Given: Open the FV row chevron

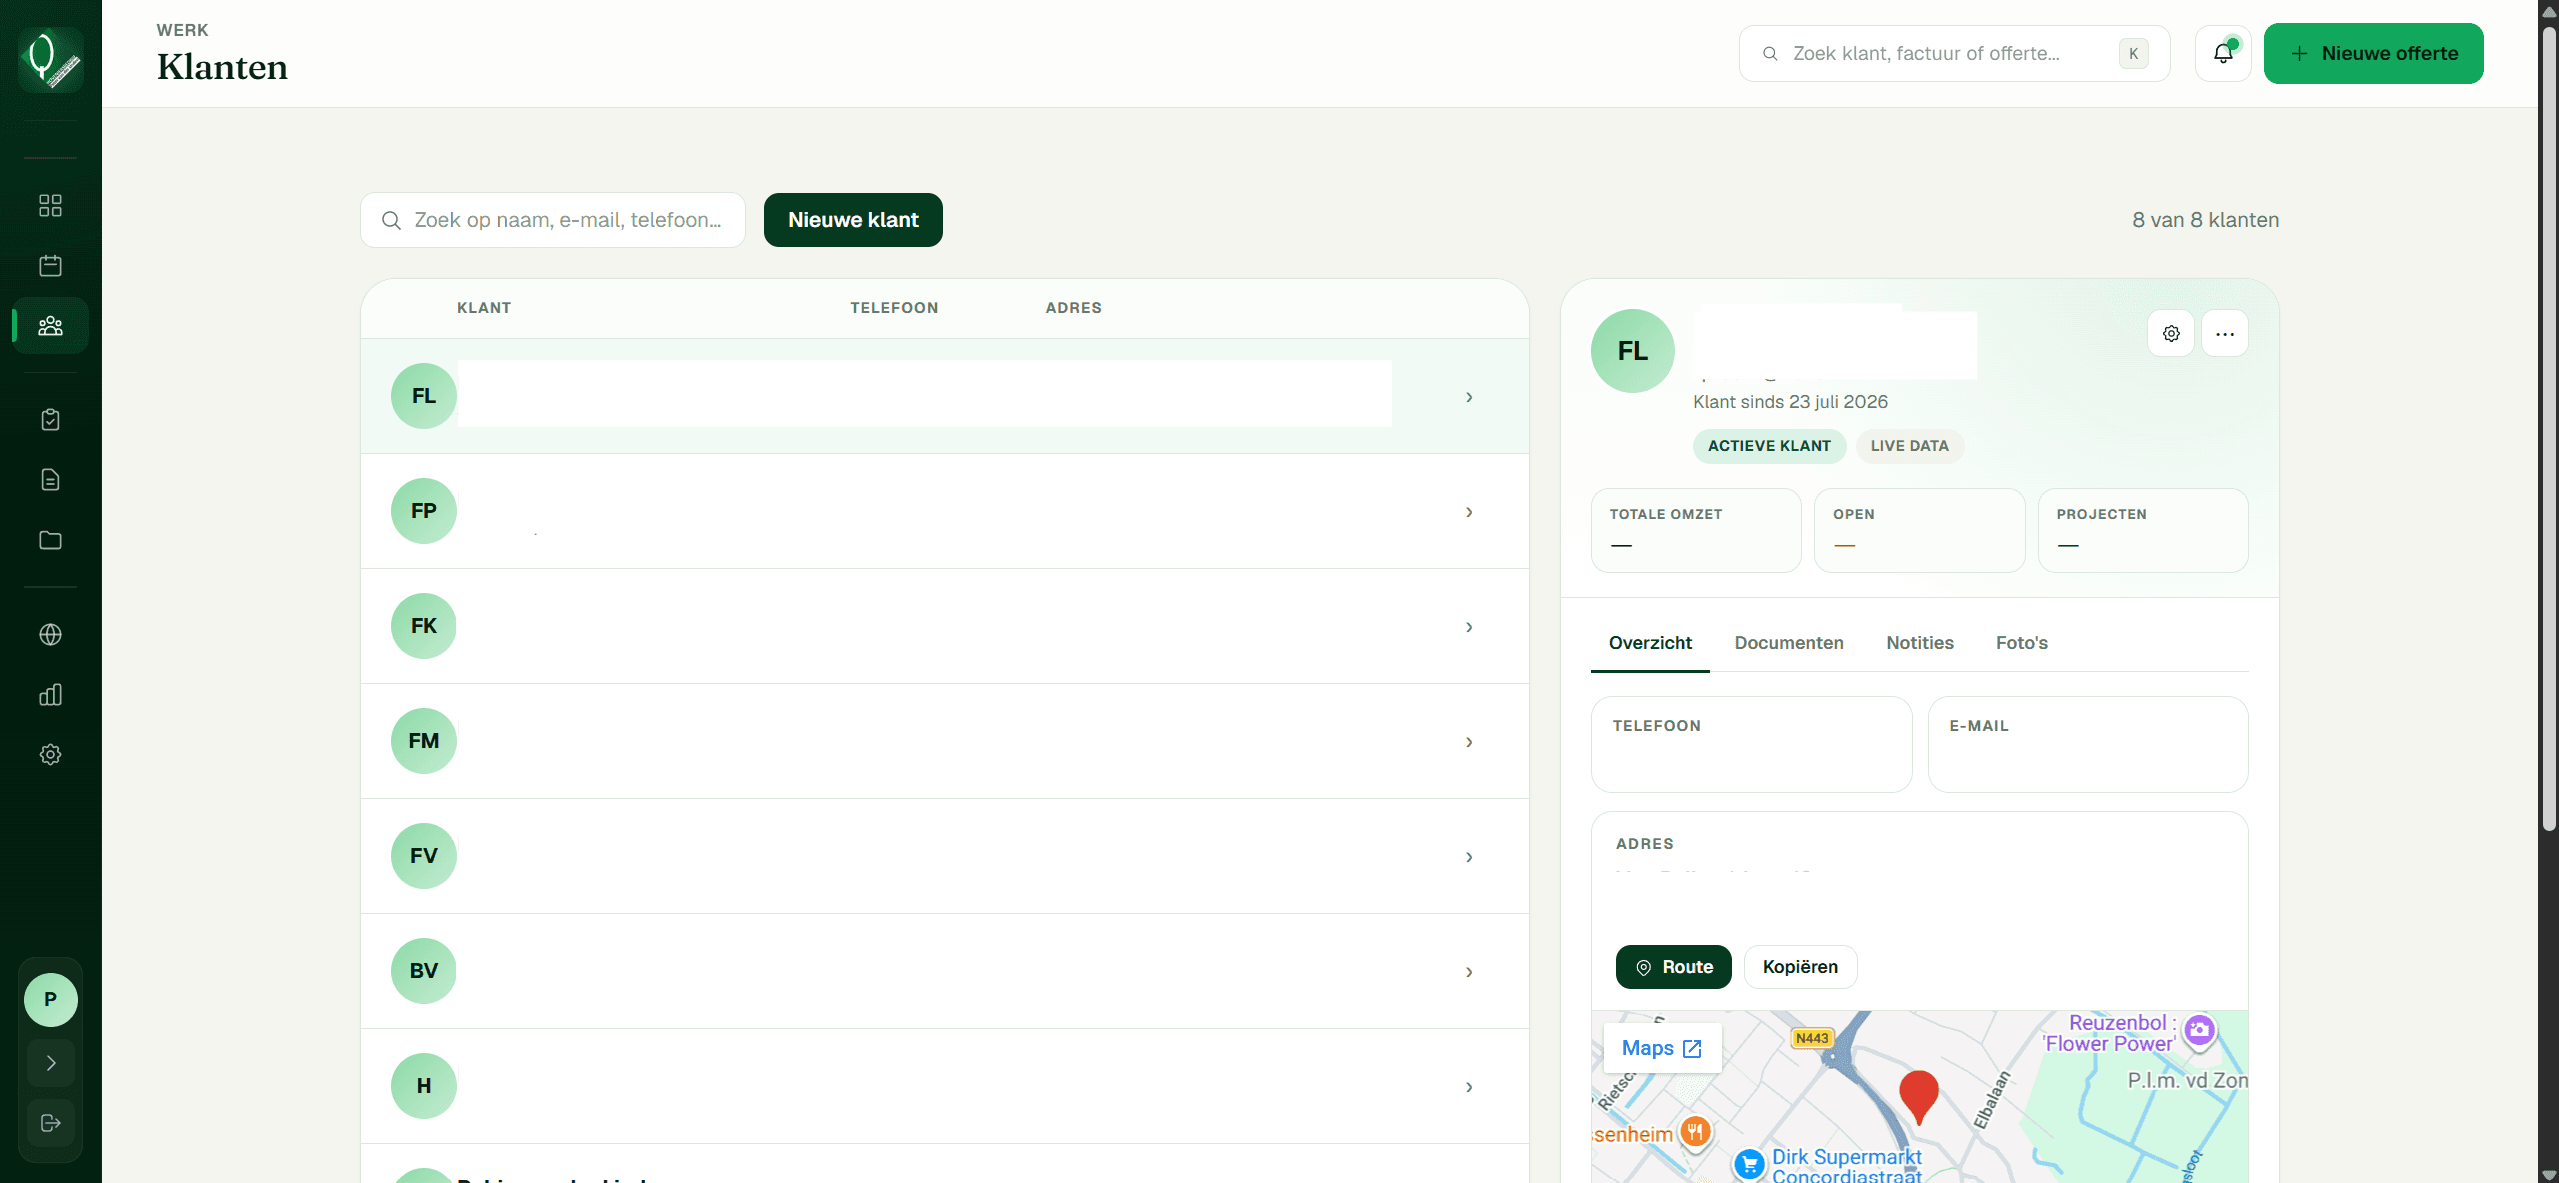Looking at the screenshot, I should pyautogui.click(x=1469, y=857).
